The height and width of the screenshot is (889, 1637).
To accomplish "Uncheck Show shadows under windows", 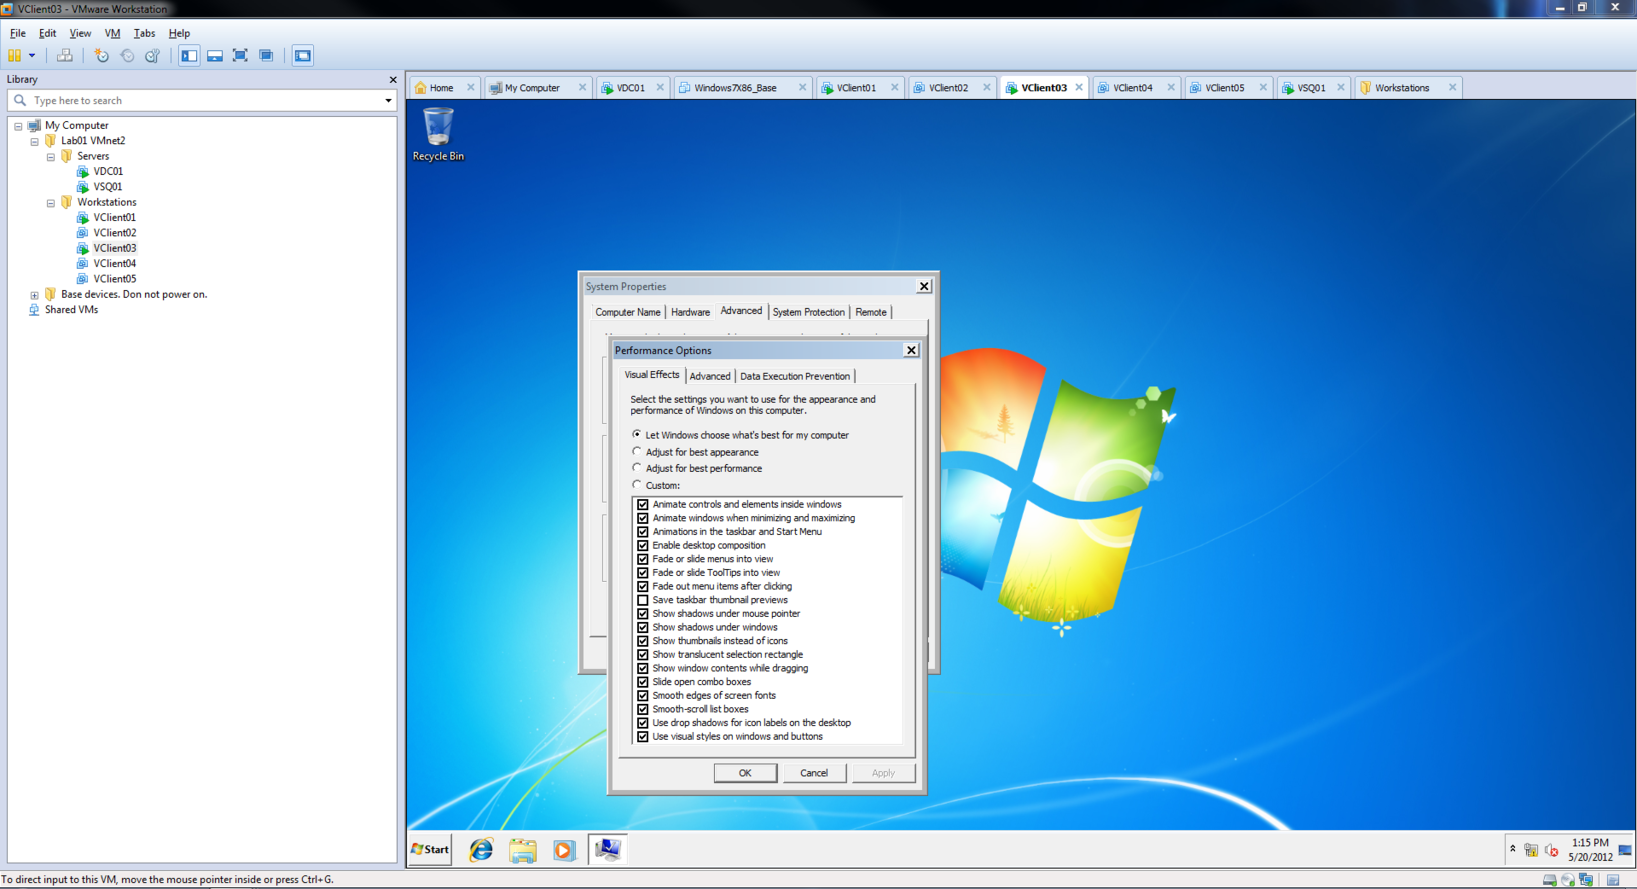I will (643, 628).
